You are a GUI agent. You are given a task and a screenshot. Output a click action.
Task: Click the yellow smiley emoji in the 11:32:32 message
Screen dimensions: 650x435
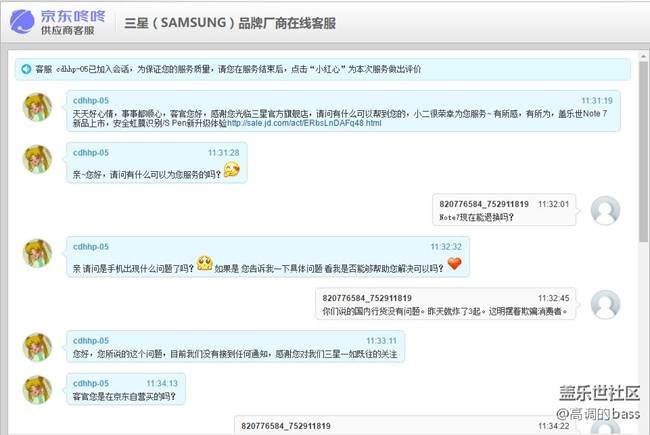pyautogui.click(x=205, y=264)
